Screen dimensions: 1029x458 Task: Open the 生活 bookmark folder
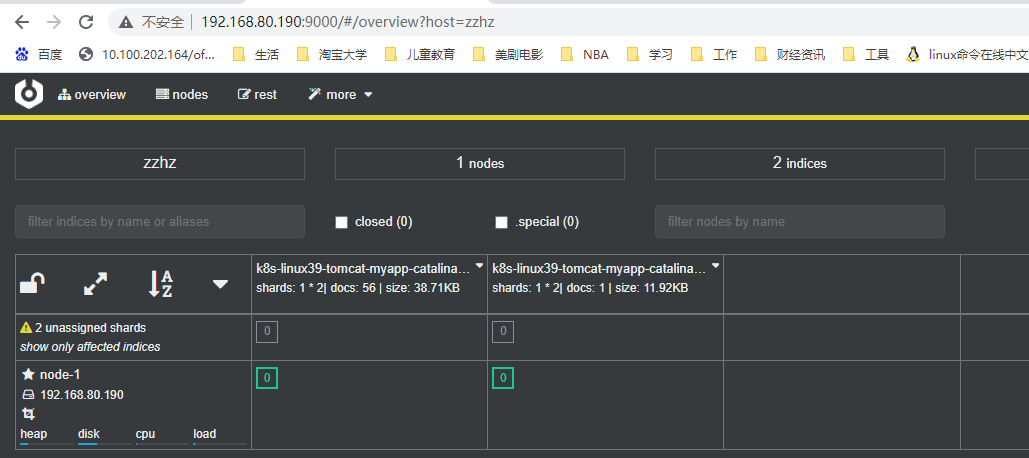tap(256, 54)
